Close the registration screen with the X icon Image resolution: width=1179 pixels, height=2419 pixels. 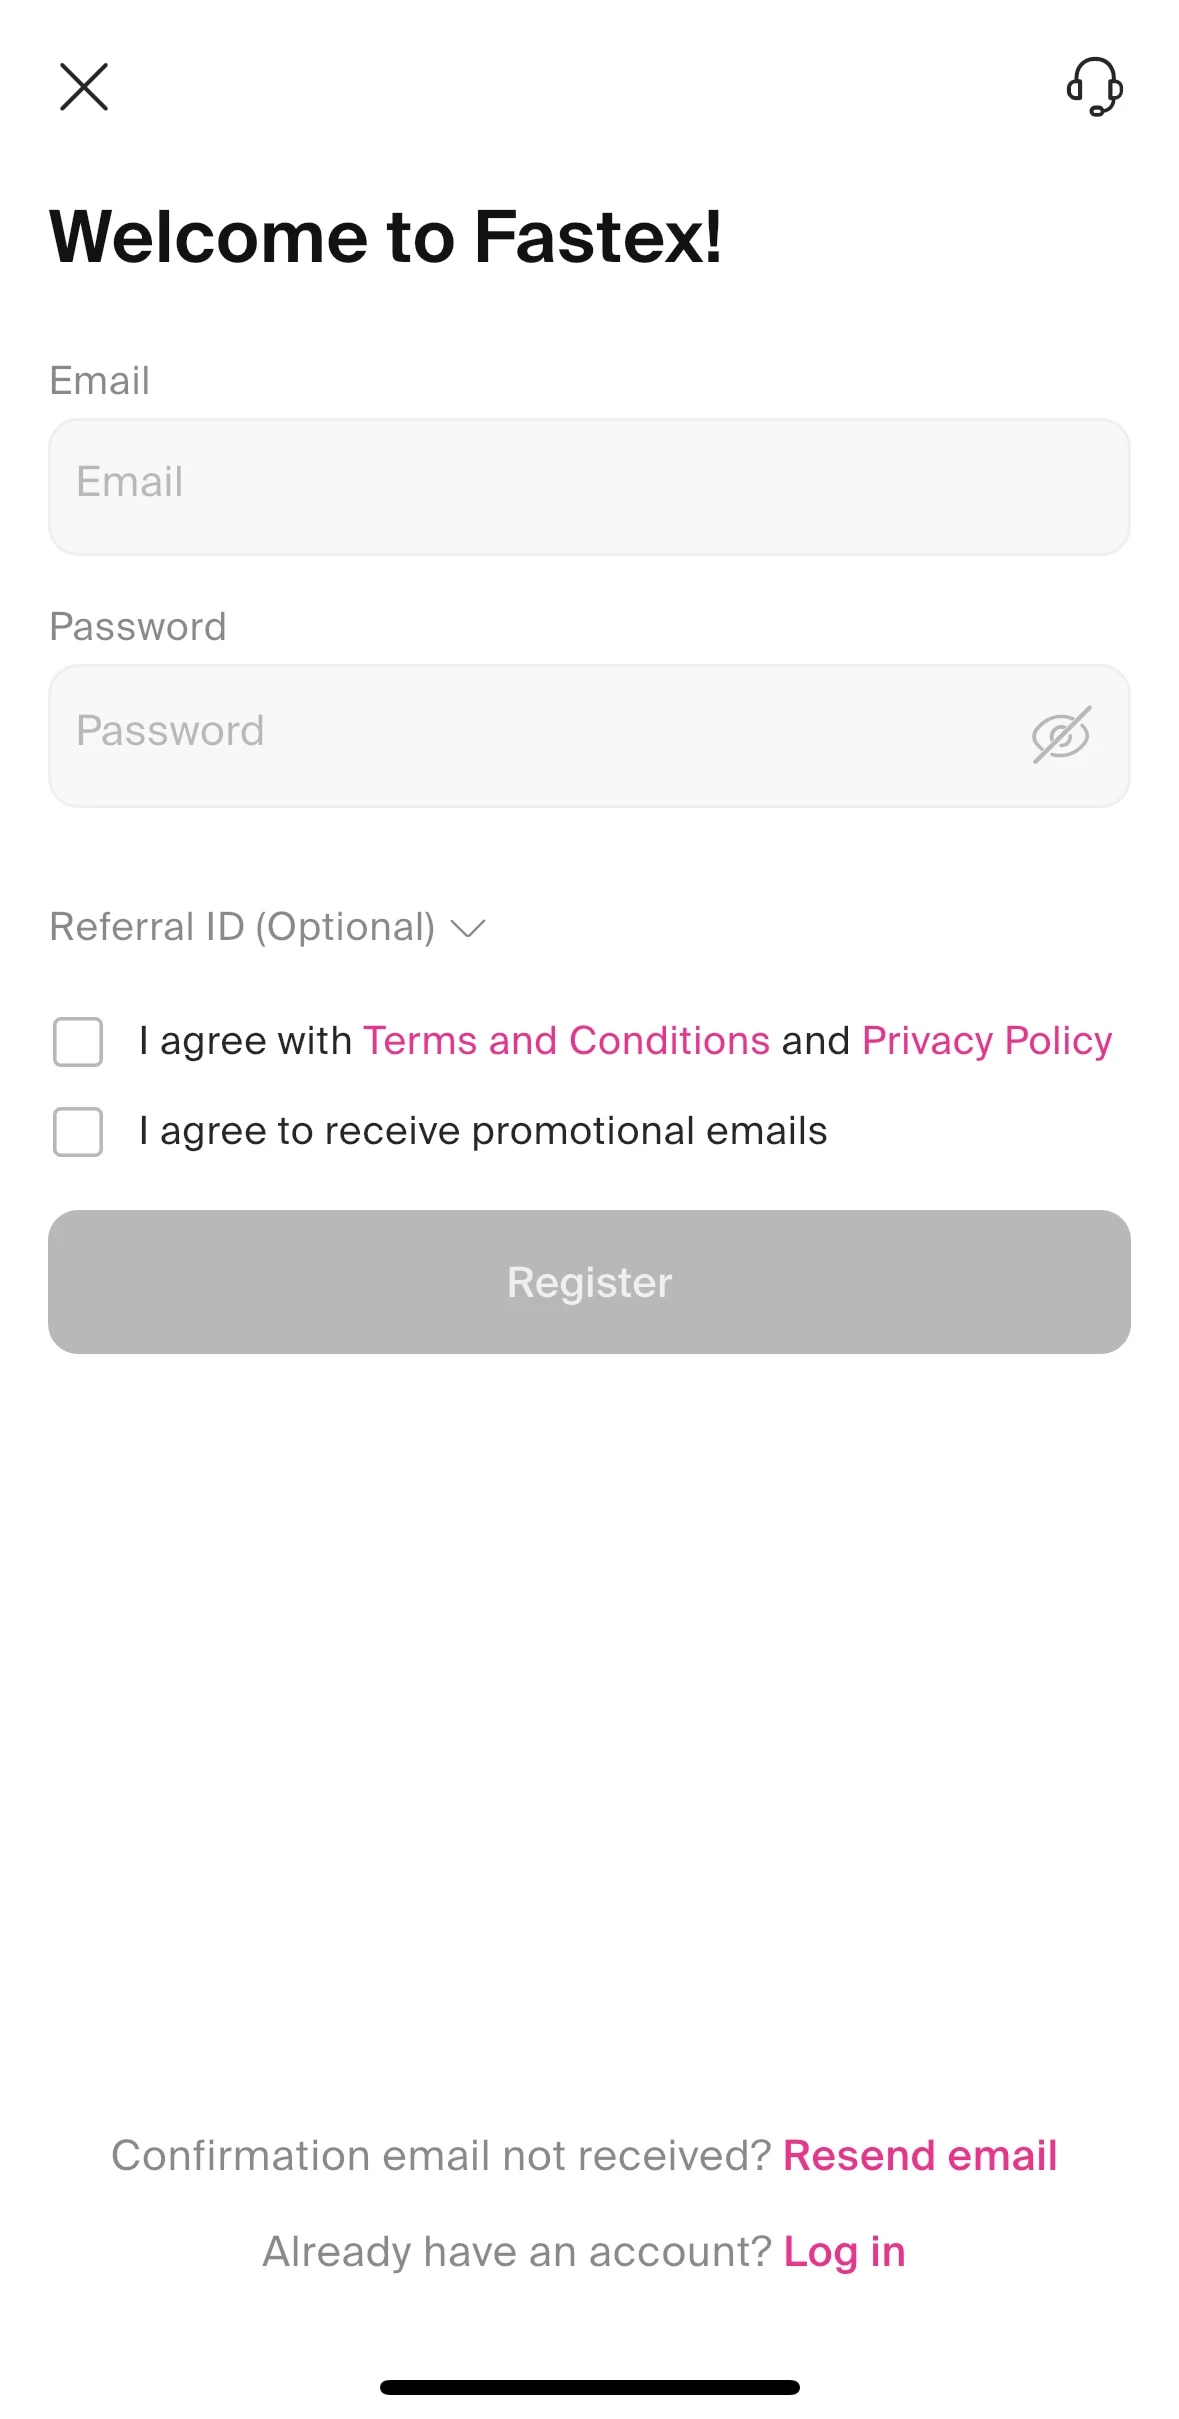[x=84, y=87]
